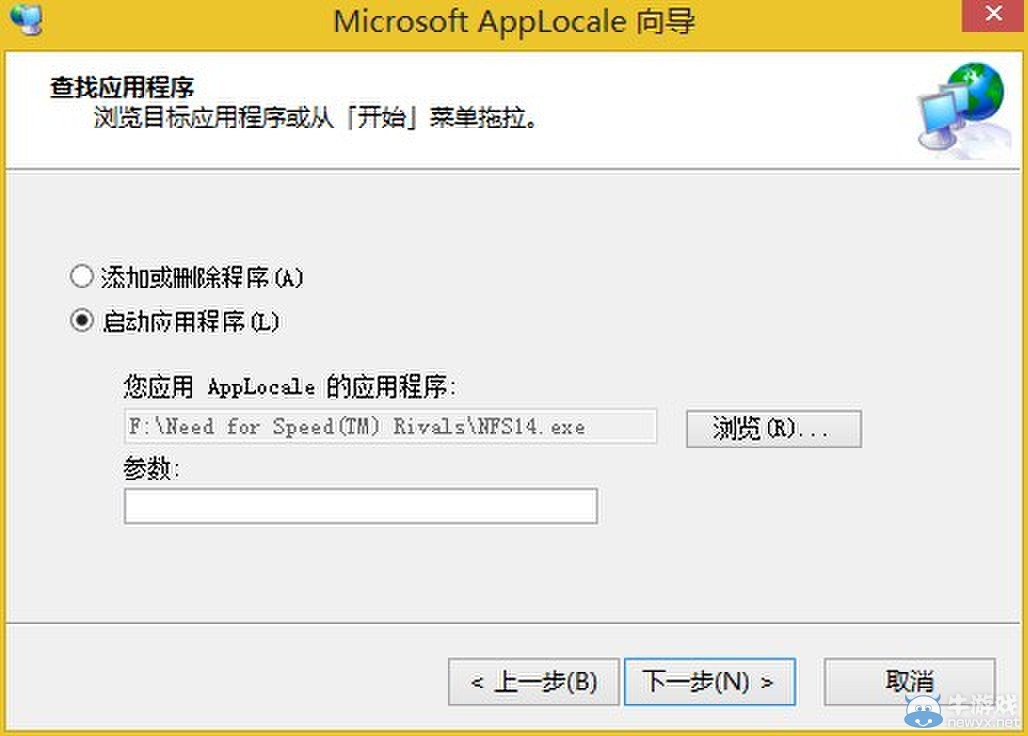Click the 添加或删除程序(A) option label text
This screenshot has height=736, width=1028.
coord(202,277)
